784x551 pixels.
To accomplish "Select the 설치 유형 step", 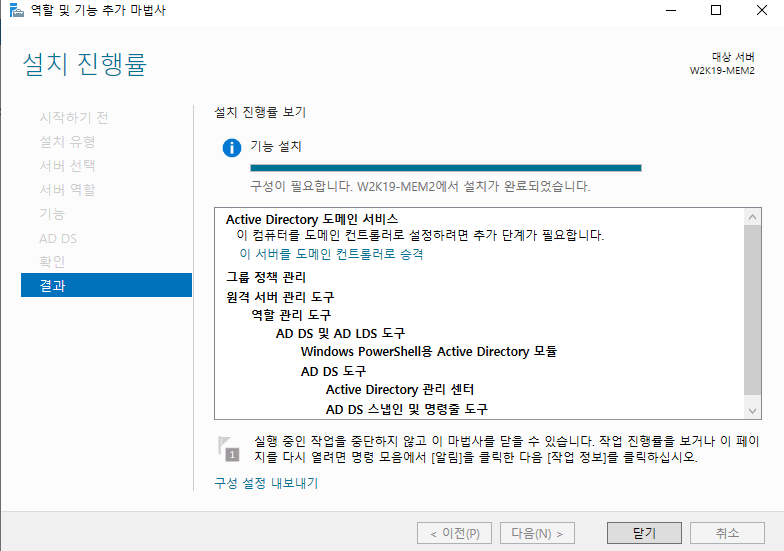I will pos(67,142).
